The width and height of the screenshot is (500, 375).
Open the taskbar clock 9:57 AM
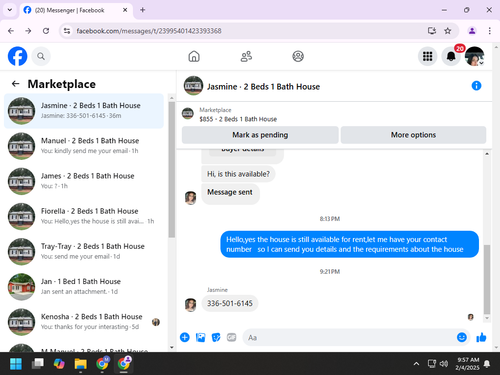(467, 364)
